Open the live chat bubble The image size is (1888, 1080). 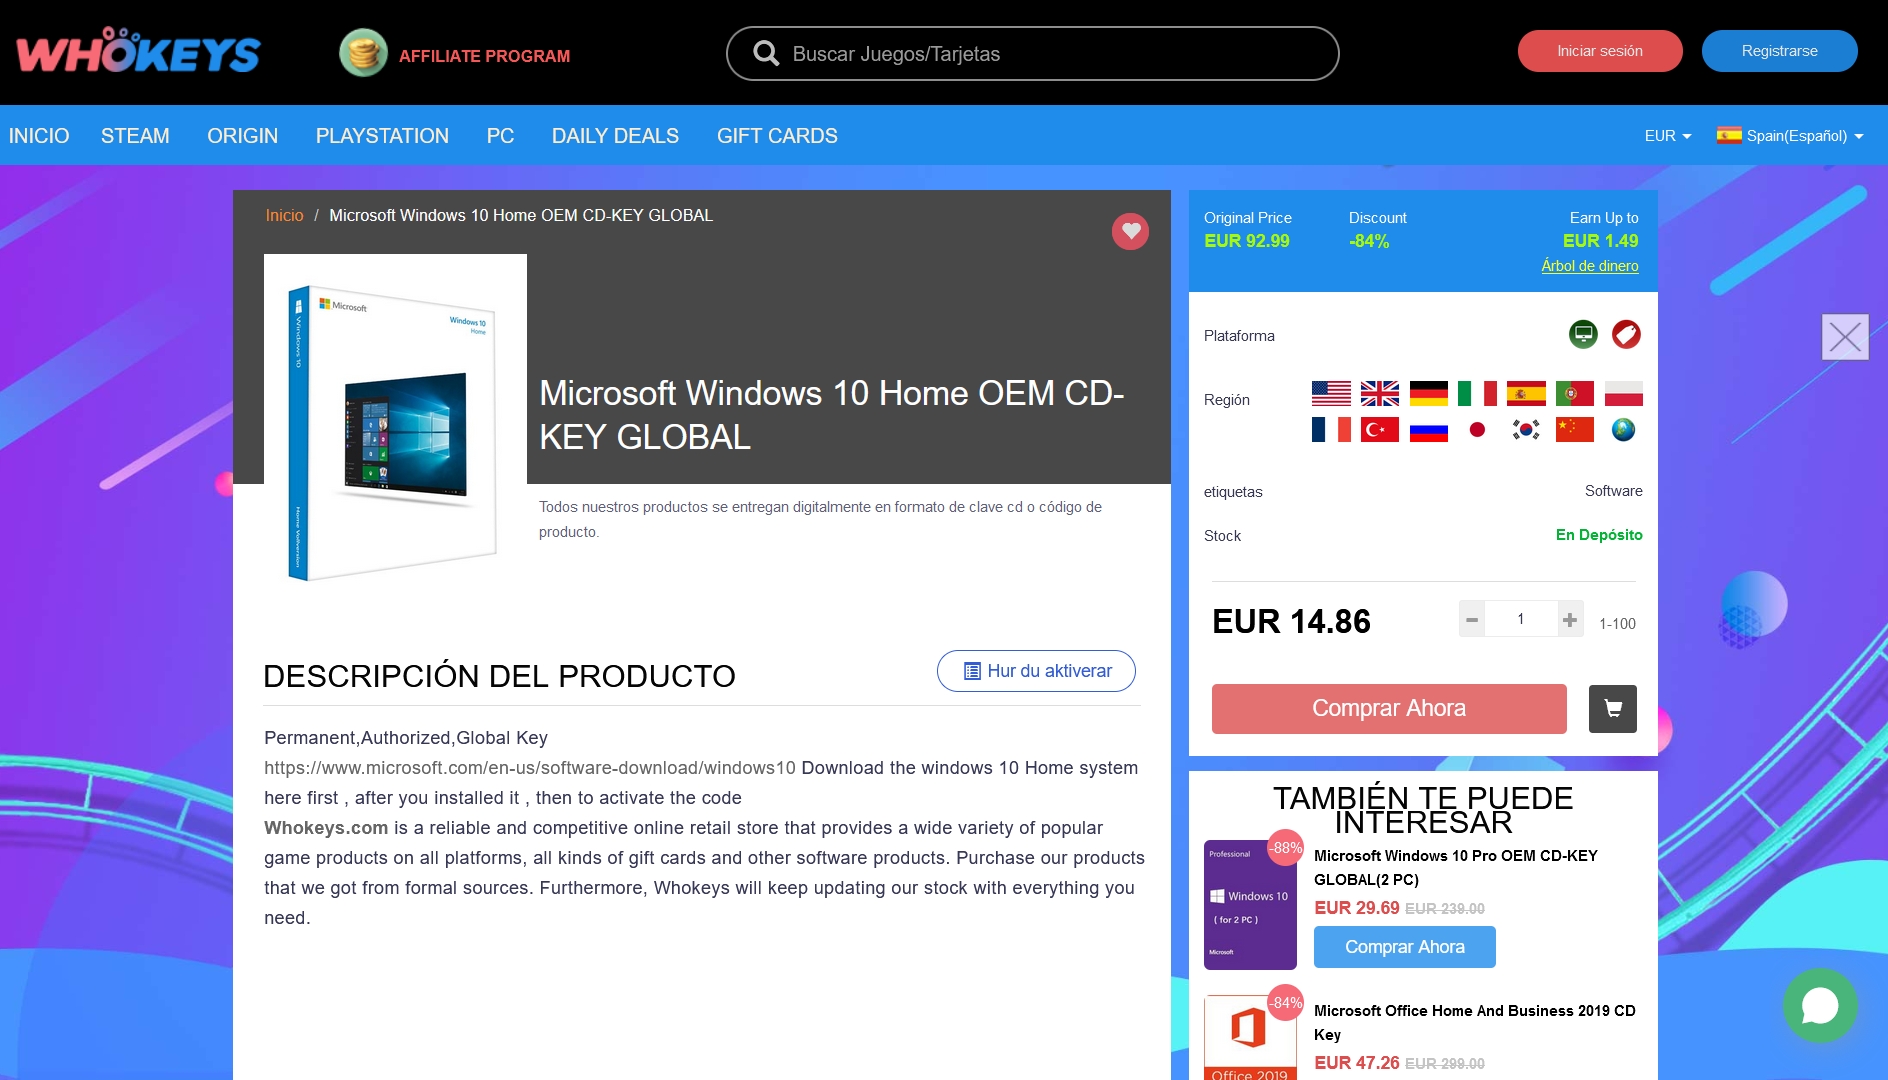[1820, 1005]
